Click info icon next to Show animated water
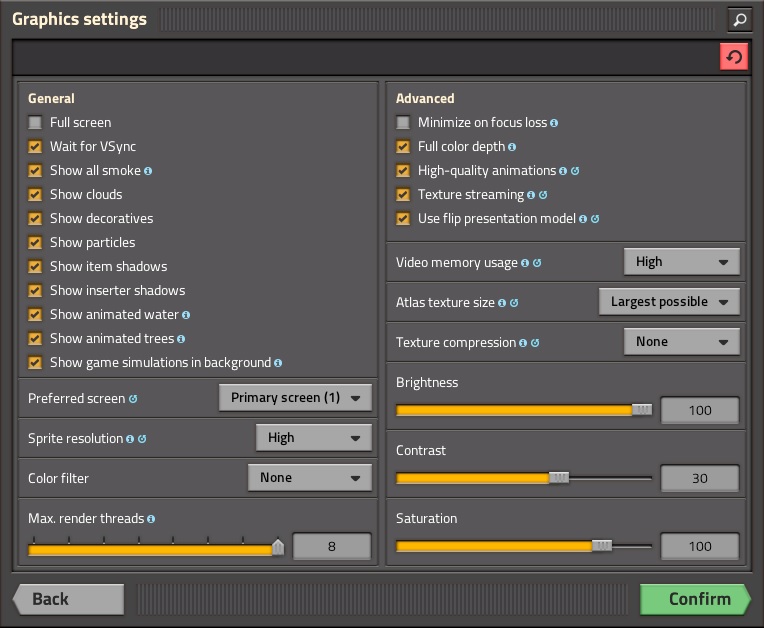Screen dimensions: 764x628 [x=186, y=315]
